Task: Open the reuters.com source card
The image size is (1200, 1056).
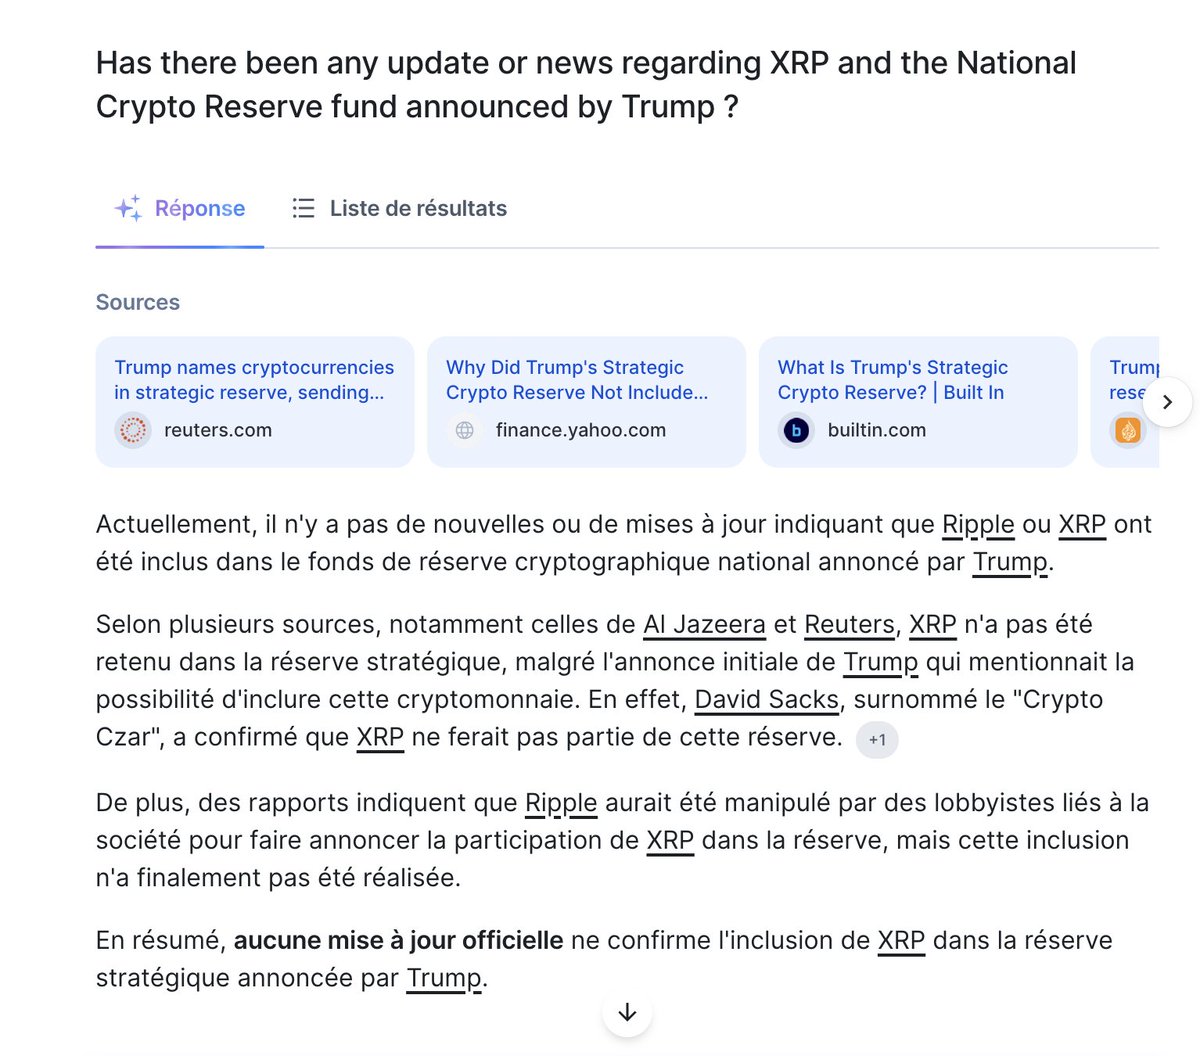Action: 255,402
